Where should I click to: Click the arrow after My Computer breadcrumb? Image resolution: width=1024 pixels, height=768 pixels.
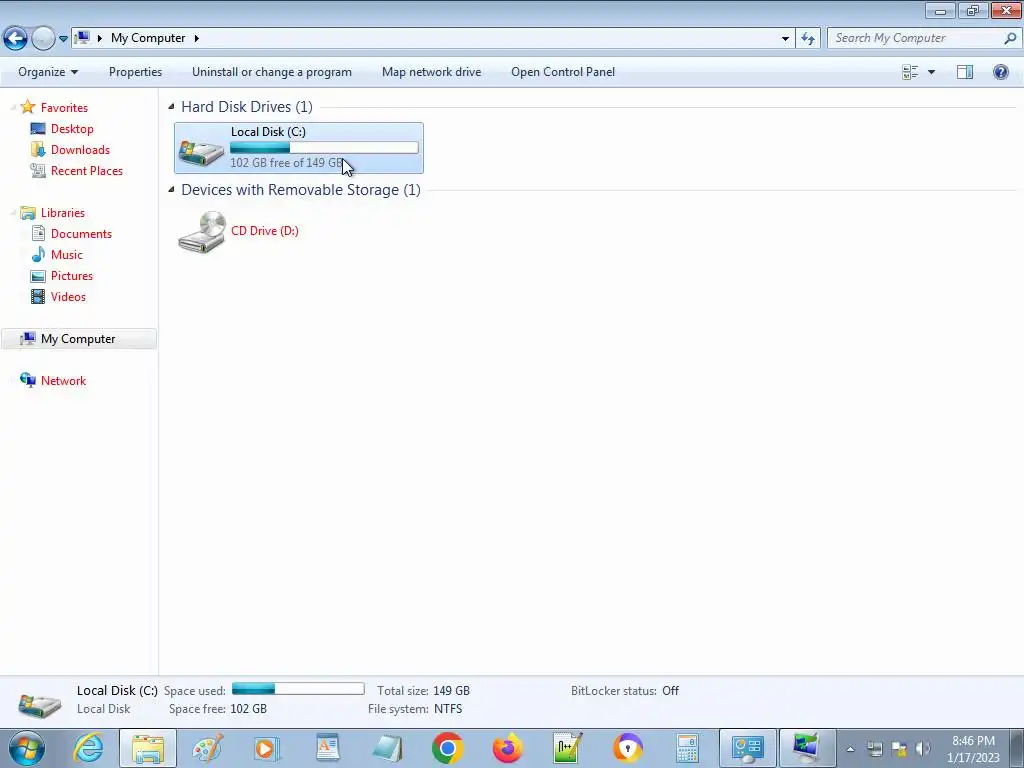196,38
